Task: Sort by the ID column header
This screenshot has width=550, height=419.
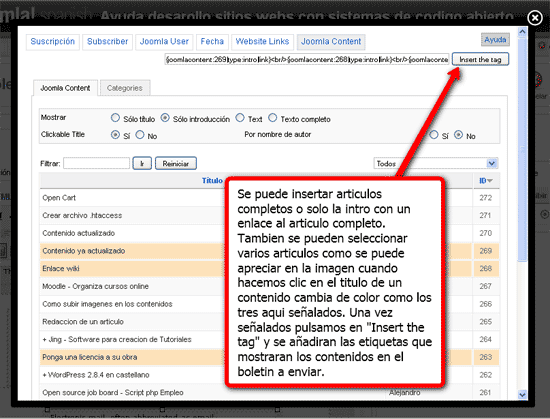Action: click(x=486, y=181)
